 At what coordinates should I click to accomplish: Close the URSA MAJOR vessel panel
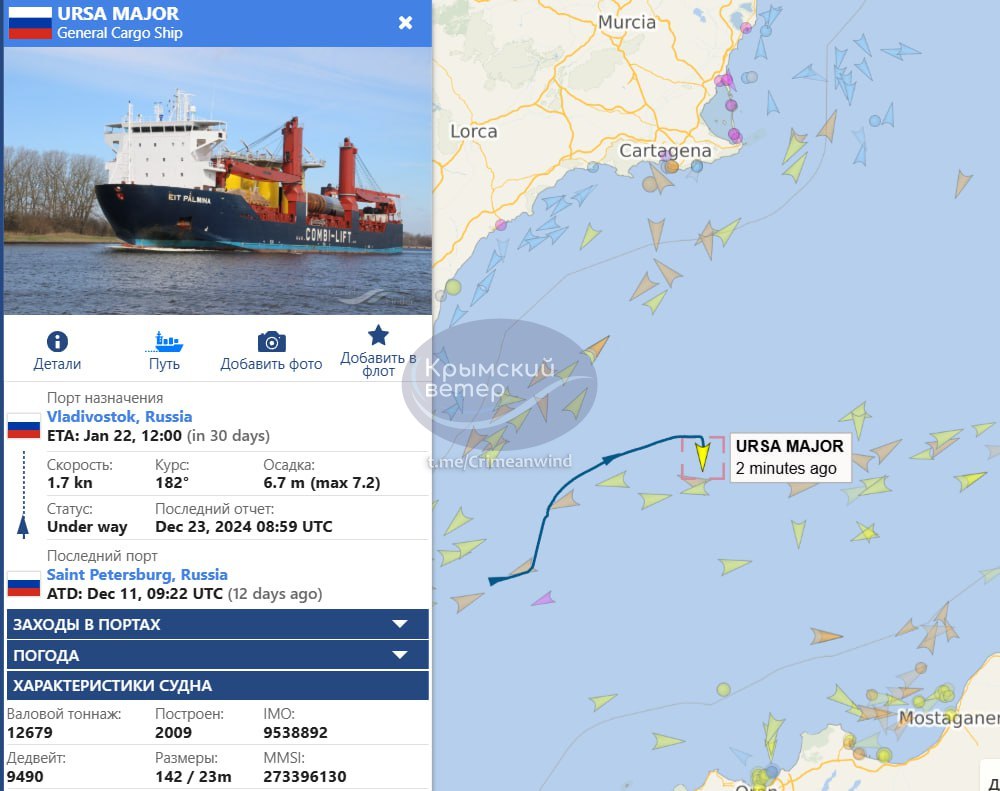tap(405, 23)
